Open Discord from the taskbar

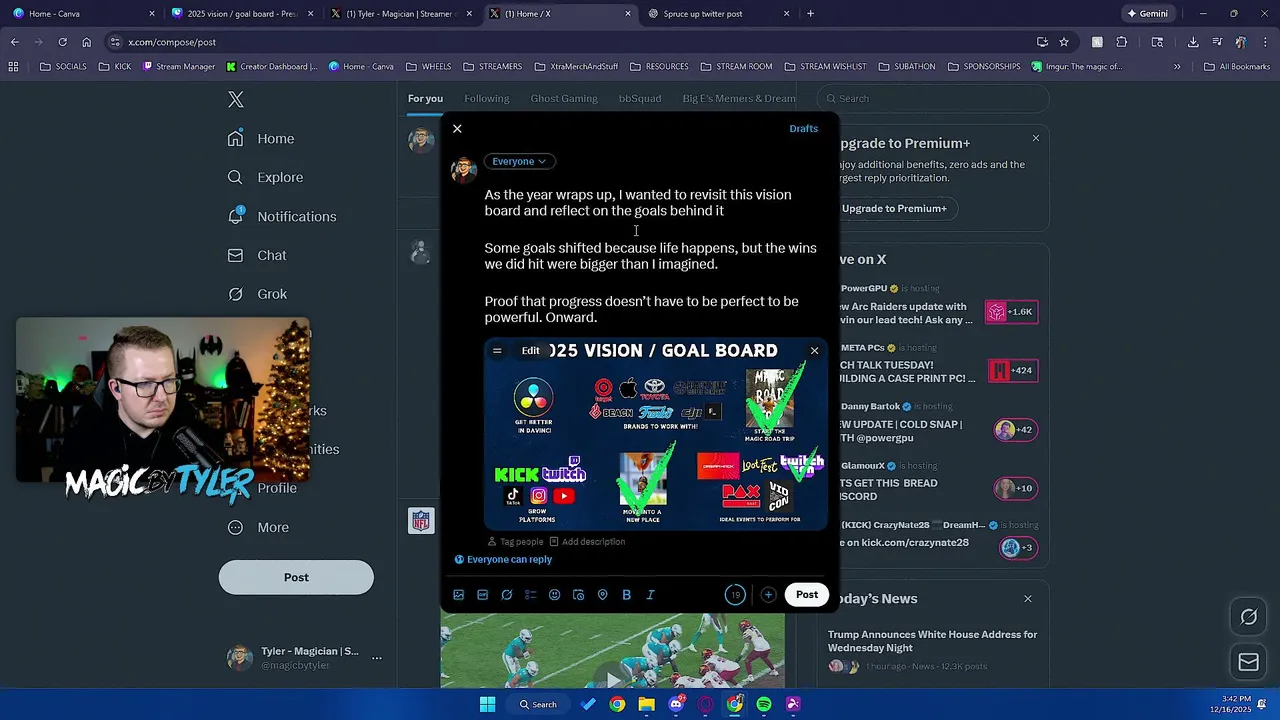(x=676, y=704)
